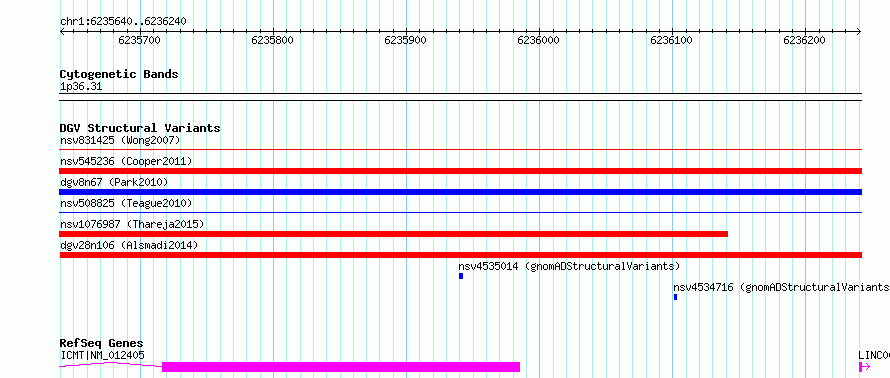Click the magenta LINC0 gene arrow
The width and height of the screenshot is (890, 378).
click(865, 367)
